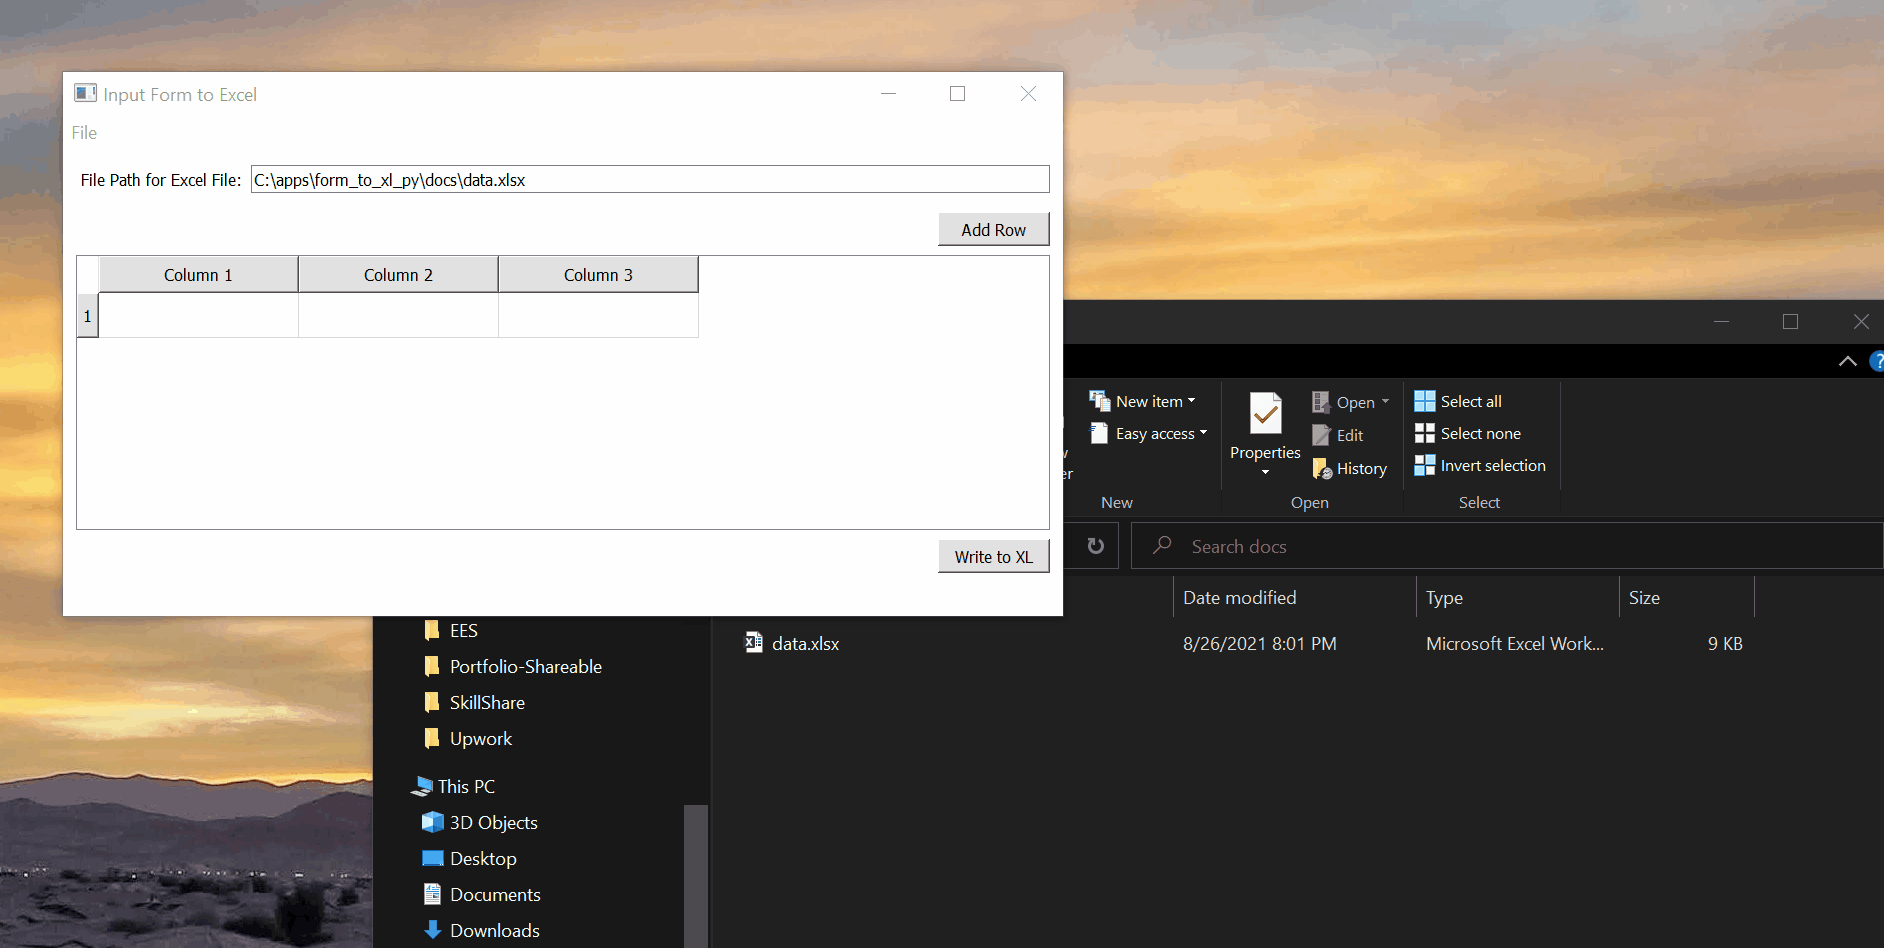
Task: Expand the Open dropdown arrow
Action: tap(1384, 401)
